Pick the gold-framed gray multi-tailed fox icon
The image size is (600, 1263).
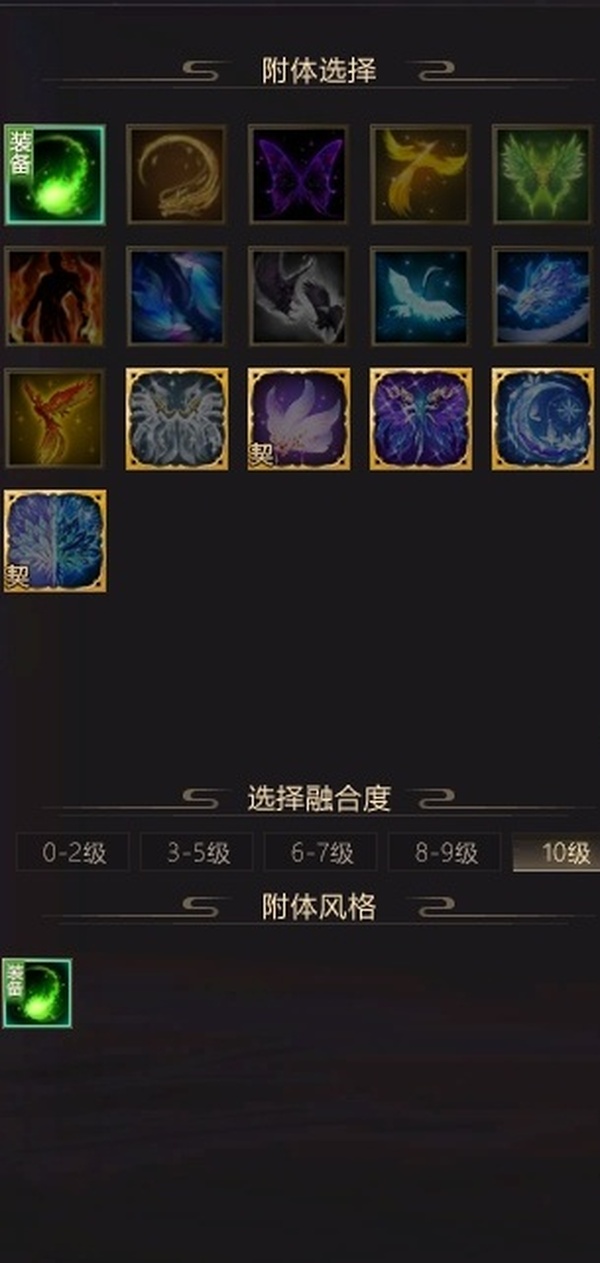click(176, 418)
